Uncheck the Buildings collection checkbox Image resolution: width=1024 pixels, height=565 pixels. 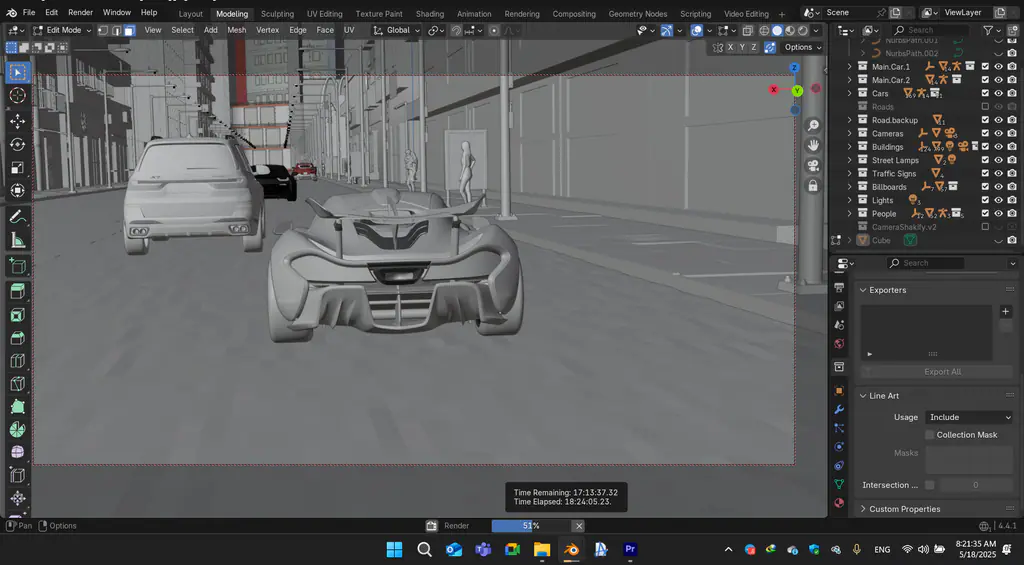985,146
